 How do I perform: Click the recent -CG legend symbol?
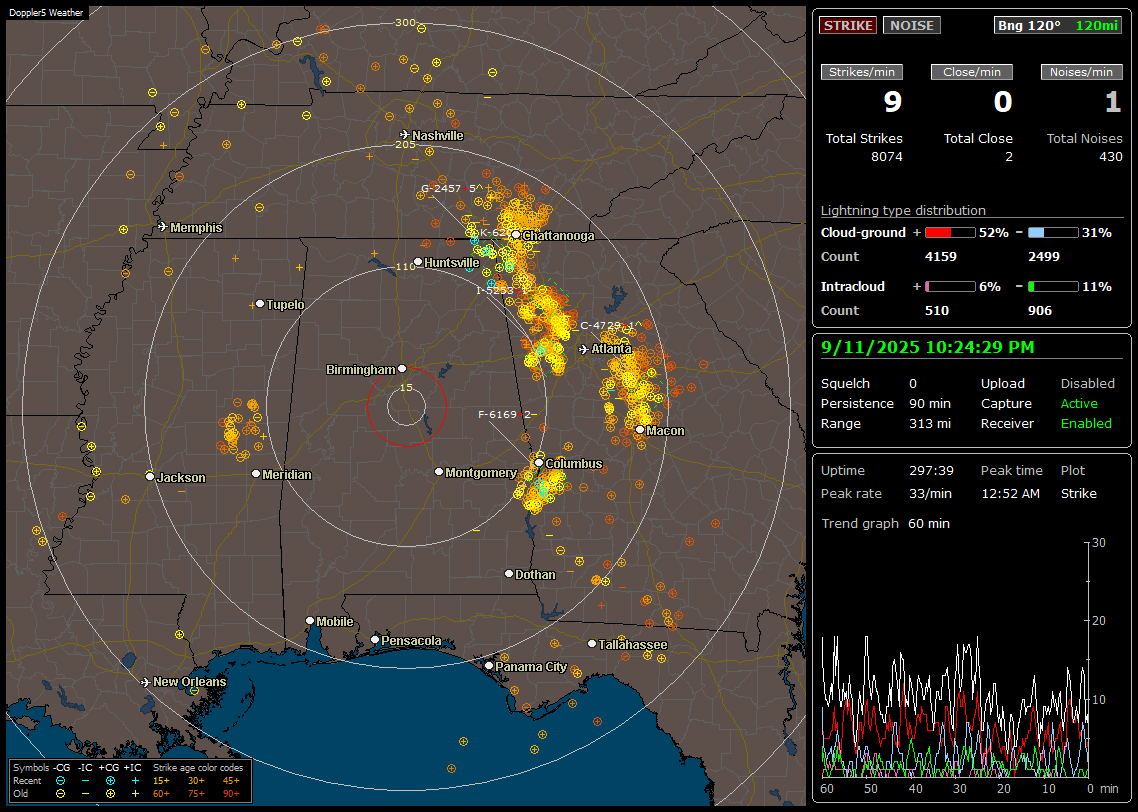tap(60, 781)
